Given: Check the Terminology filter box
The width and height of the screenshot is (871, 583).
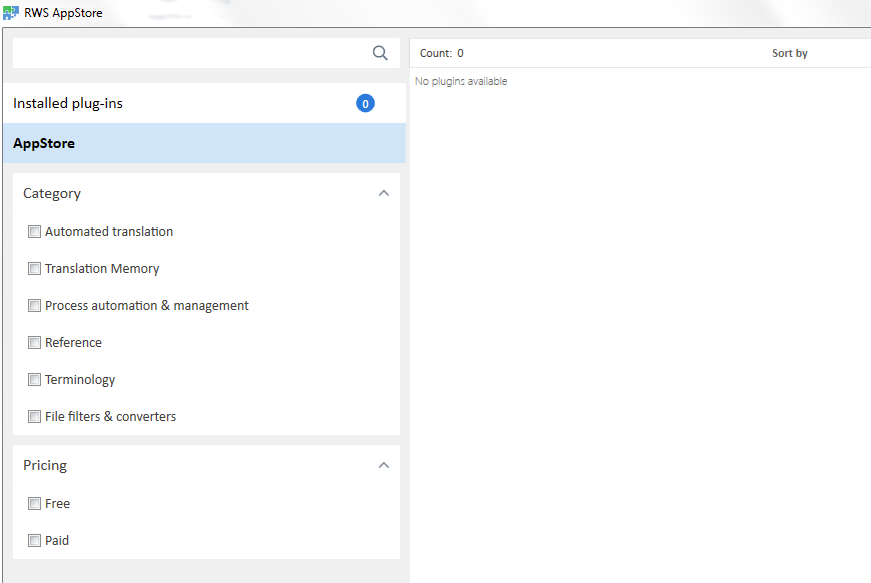Looking at the screenshot, I should point(34,380).
